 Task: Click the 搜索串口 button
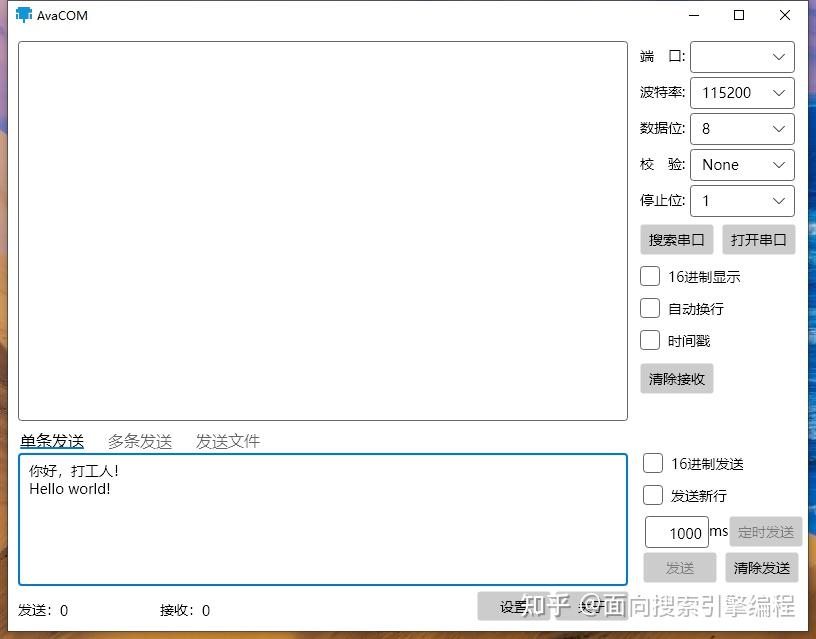coord(677,239)
